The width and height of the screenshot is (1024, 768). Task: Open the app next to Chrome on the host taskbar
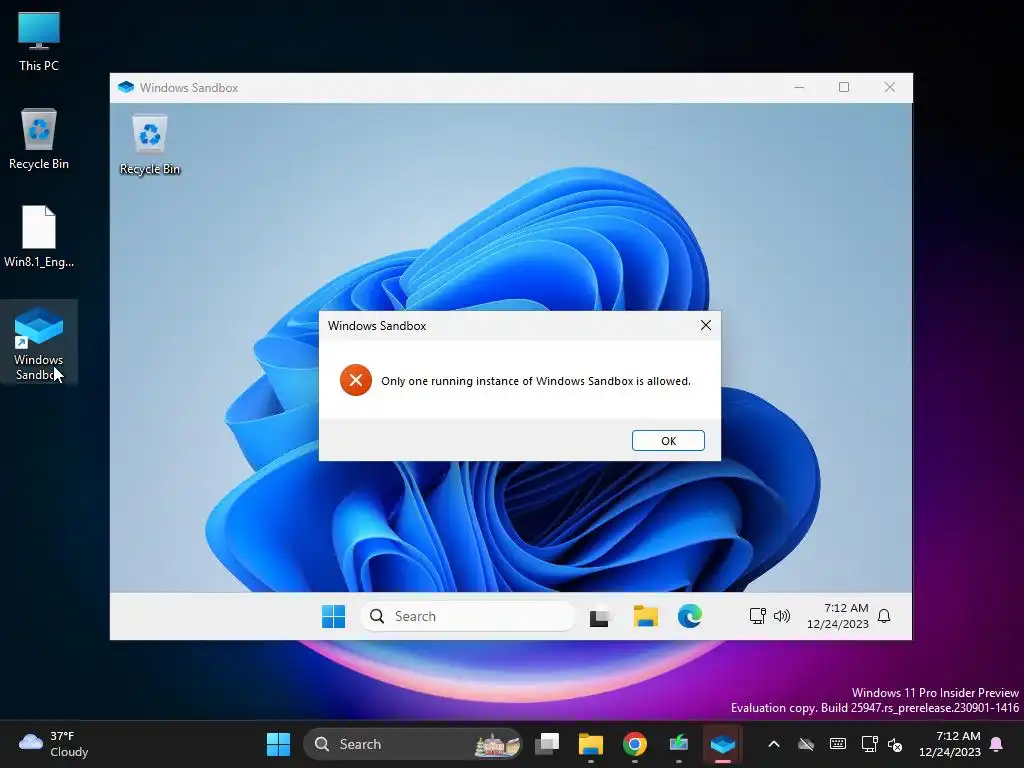(679, 744)
